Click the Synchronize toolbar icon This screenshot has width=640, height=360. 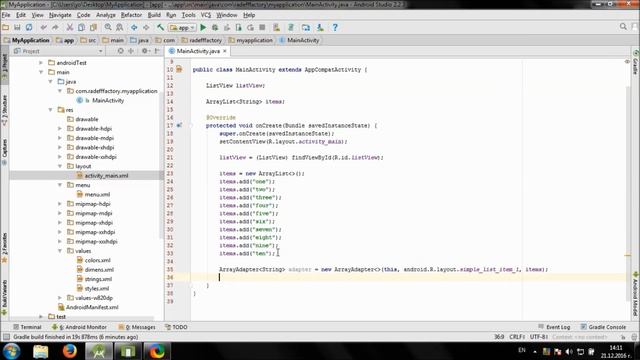[29, 27]
